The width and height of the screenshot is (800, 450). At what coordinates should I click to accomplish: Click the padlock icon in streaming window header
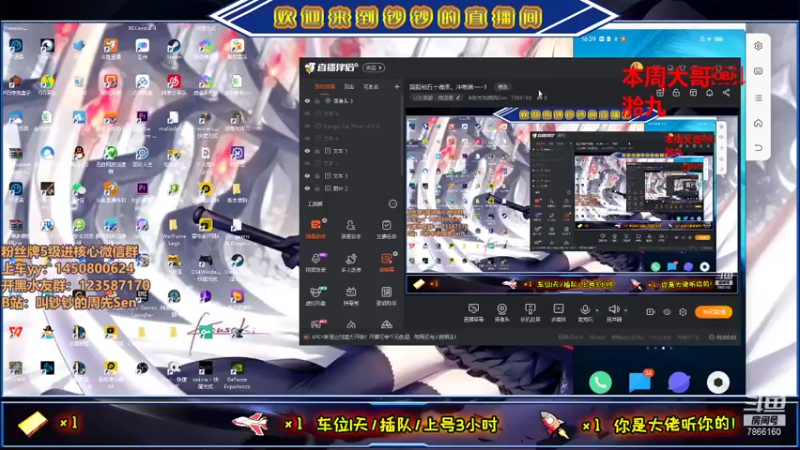[677, 93]
